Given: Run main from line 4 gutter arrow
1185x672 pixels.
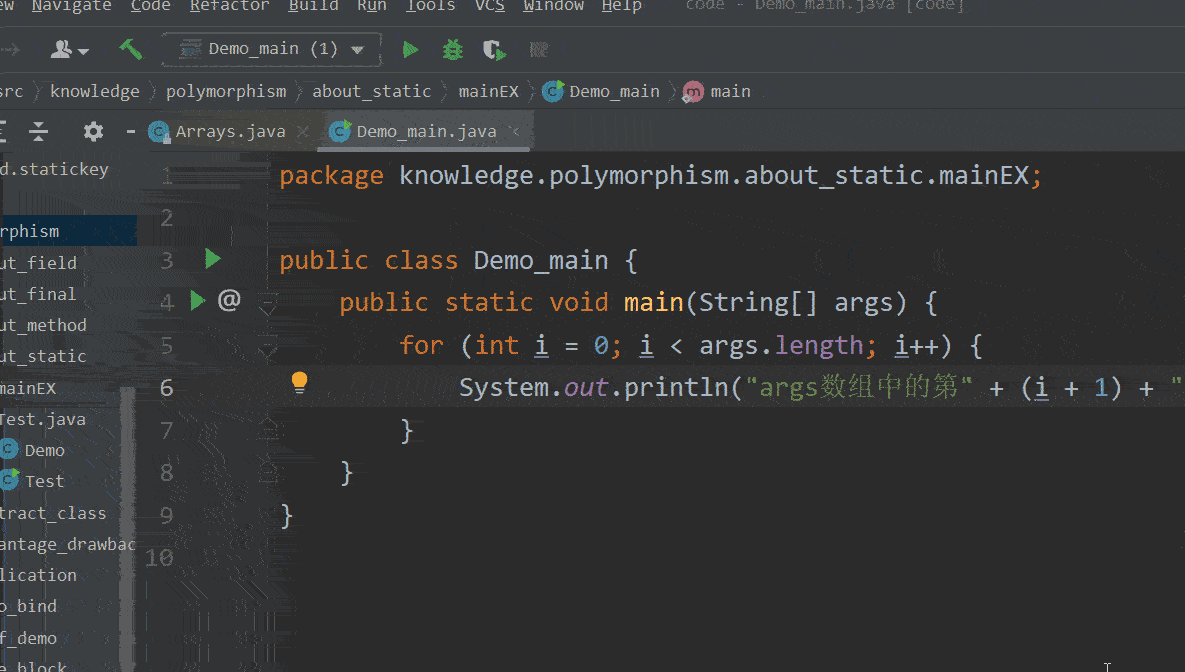Looking at the screenshot, I should tap(197, 301).
